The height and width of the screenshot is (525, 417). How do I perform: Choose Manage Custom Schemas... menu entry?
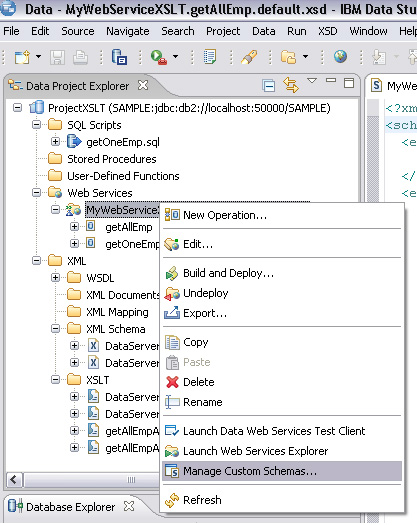pyautogui.click(x=282, y=471)
